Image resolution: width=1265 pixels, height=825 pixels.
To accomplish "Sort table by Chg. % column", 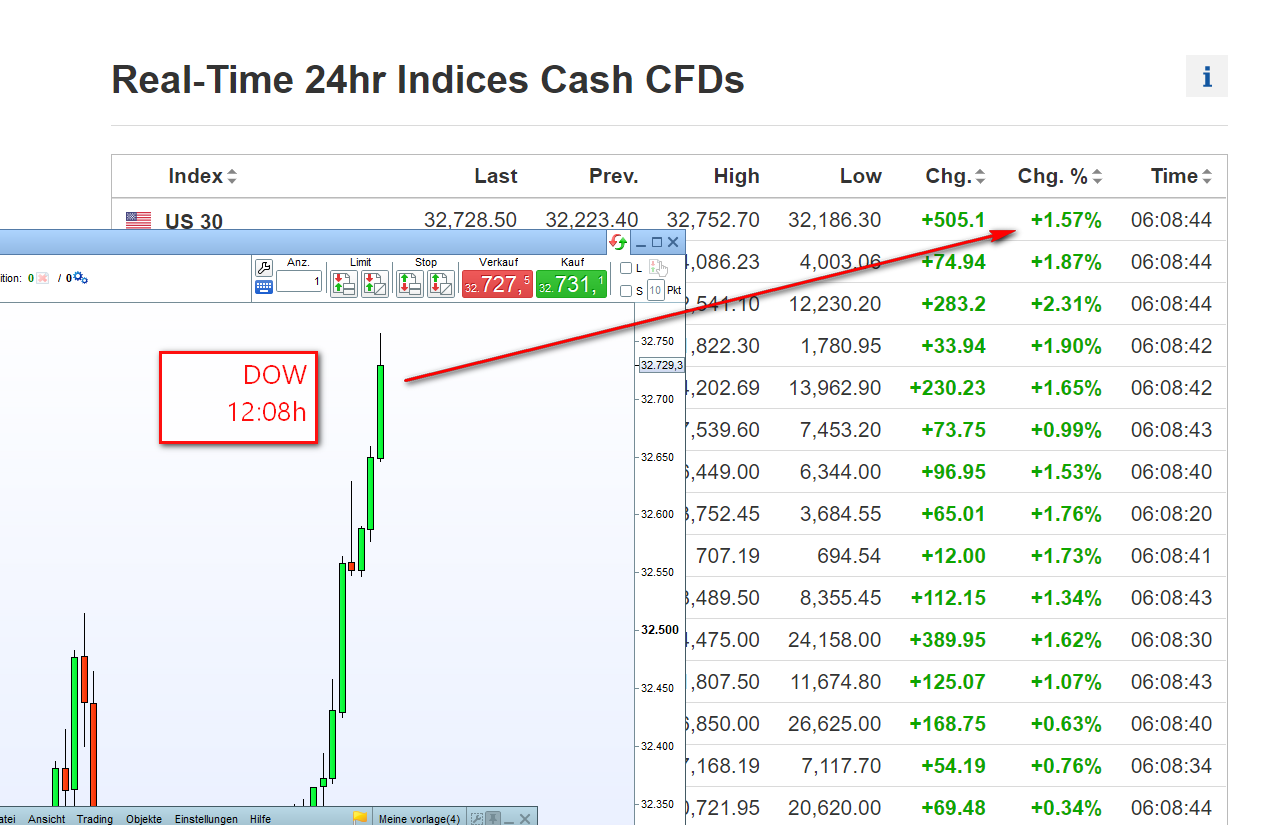I will (1060, 176).
